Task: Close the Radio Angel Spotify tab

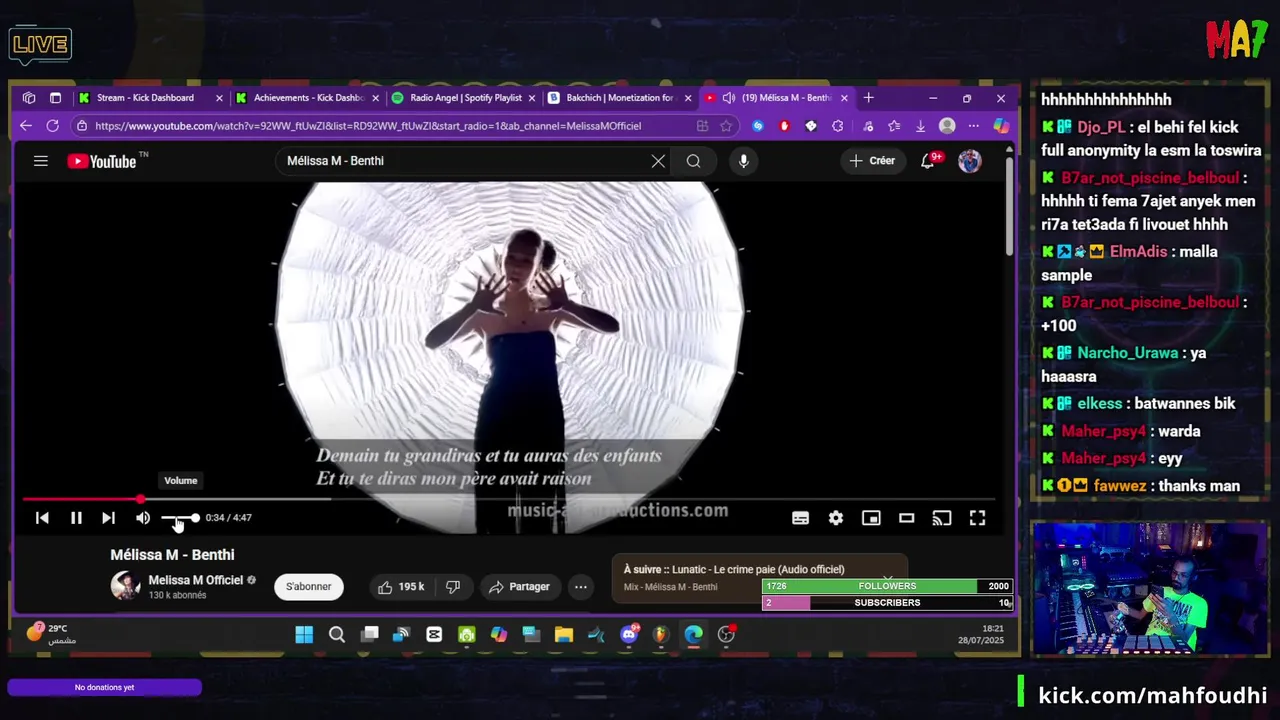Action: tap(531, 98)
